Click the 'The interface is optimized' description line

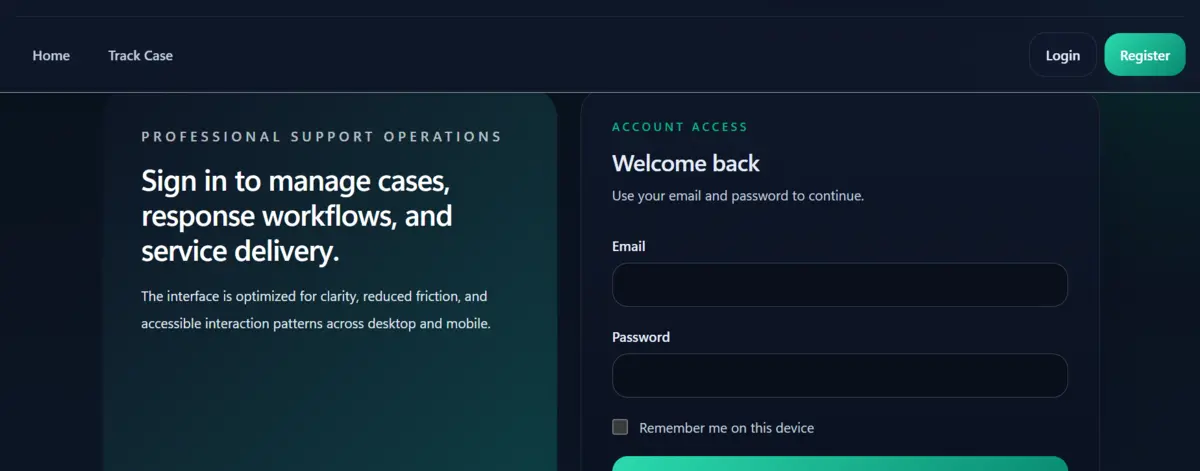[313, 297]
